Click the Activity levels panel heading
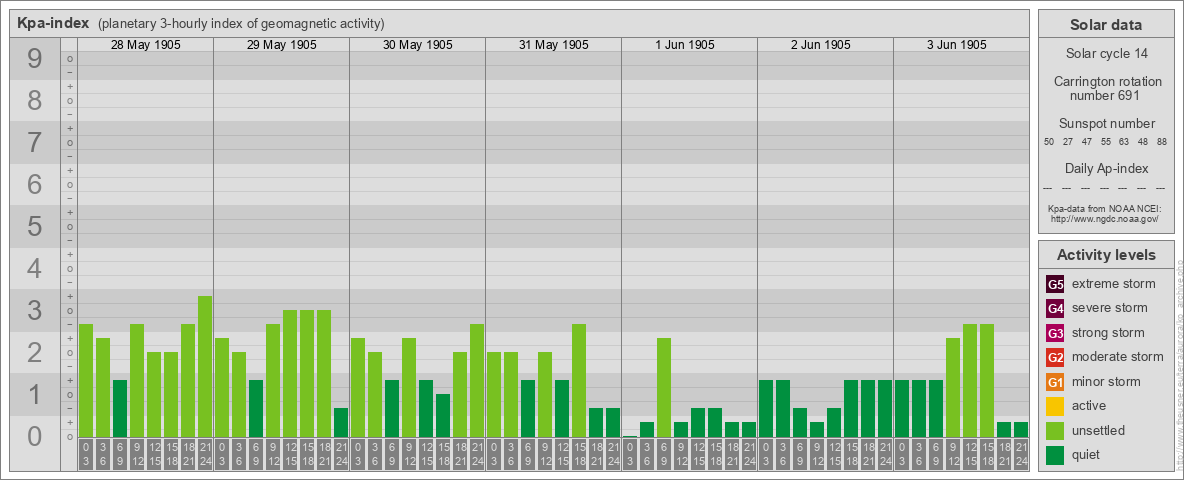This screenshot has width=1184, height=480. pyautogui.click(x=1106, y=255)
